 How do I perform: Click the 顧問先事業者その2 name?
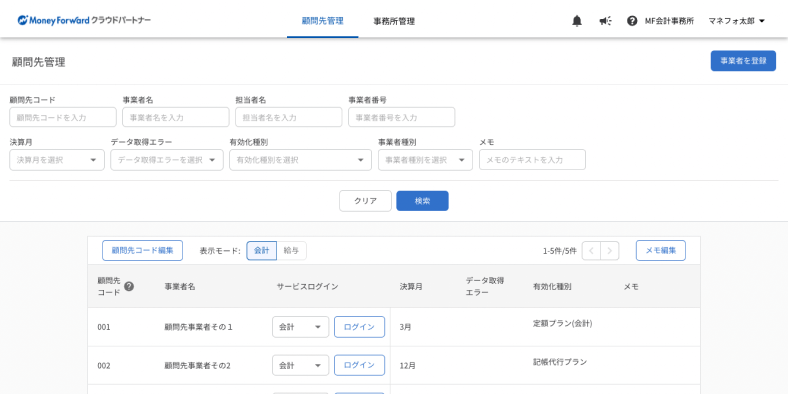pos(198,366)
